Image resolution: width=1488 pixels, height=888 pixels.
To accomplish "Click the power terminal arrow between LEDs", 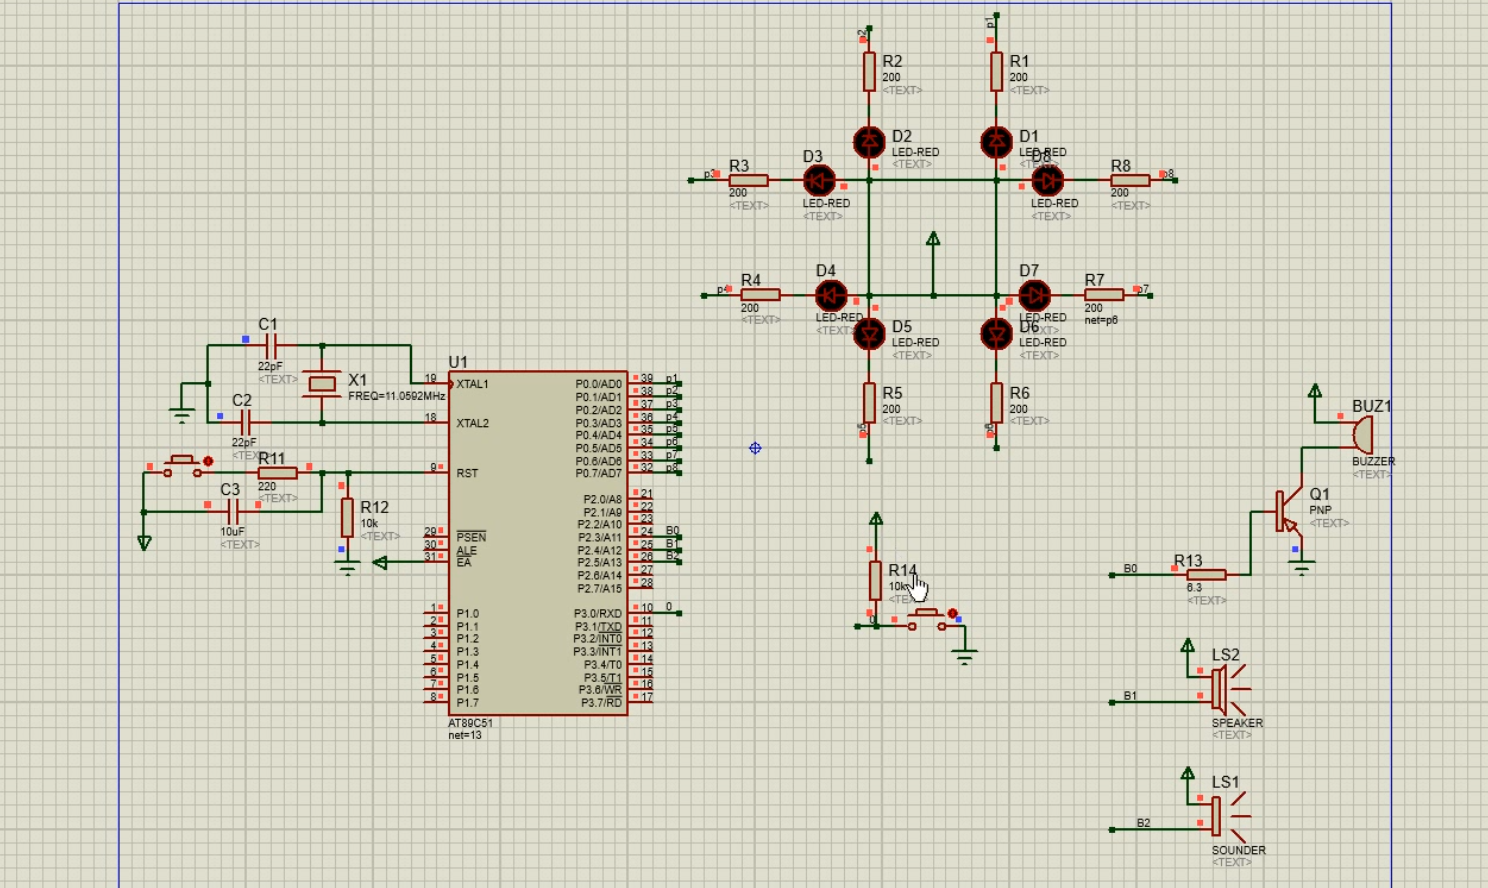I will tap(933, 239).
